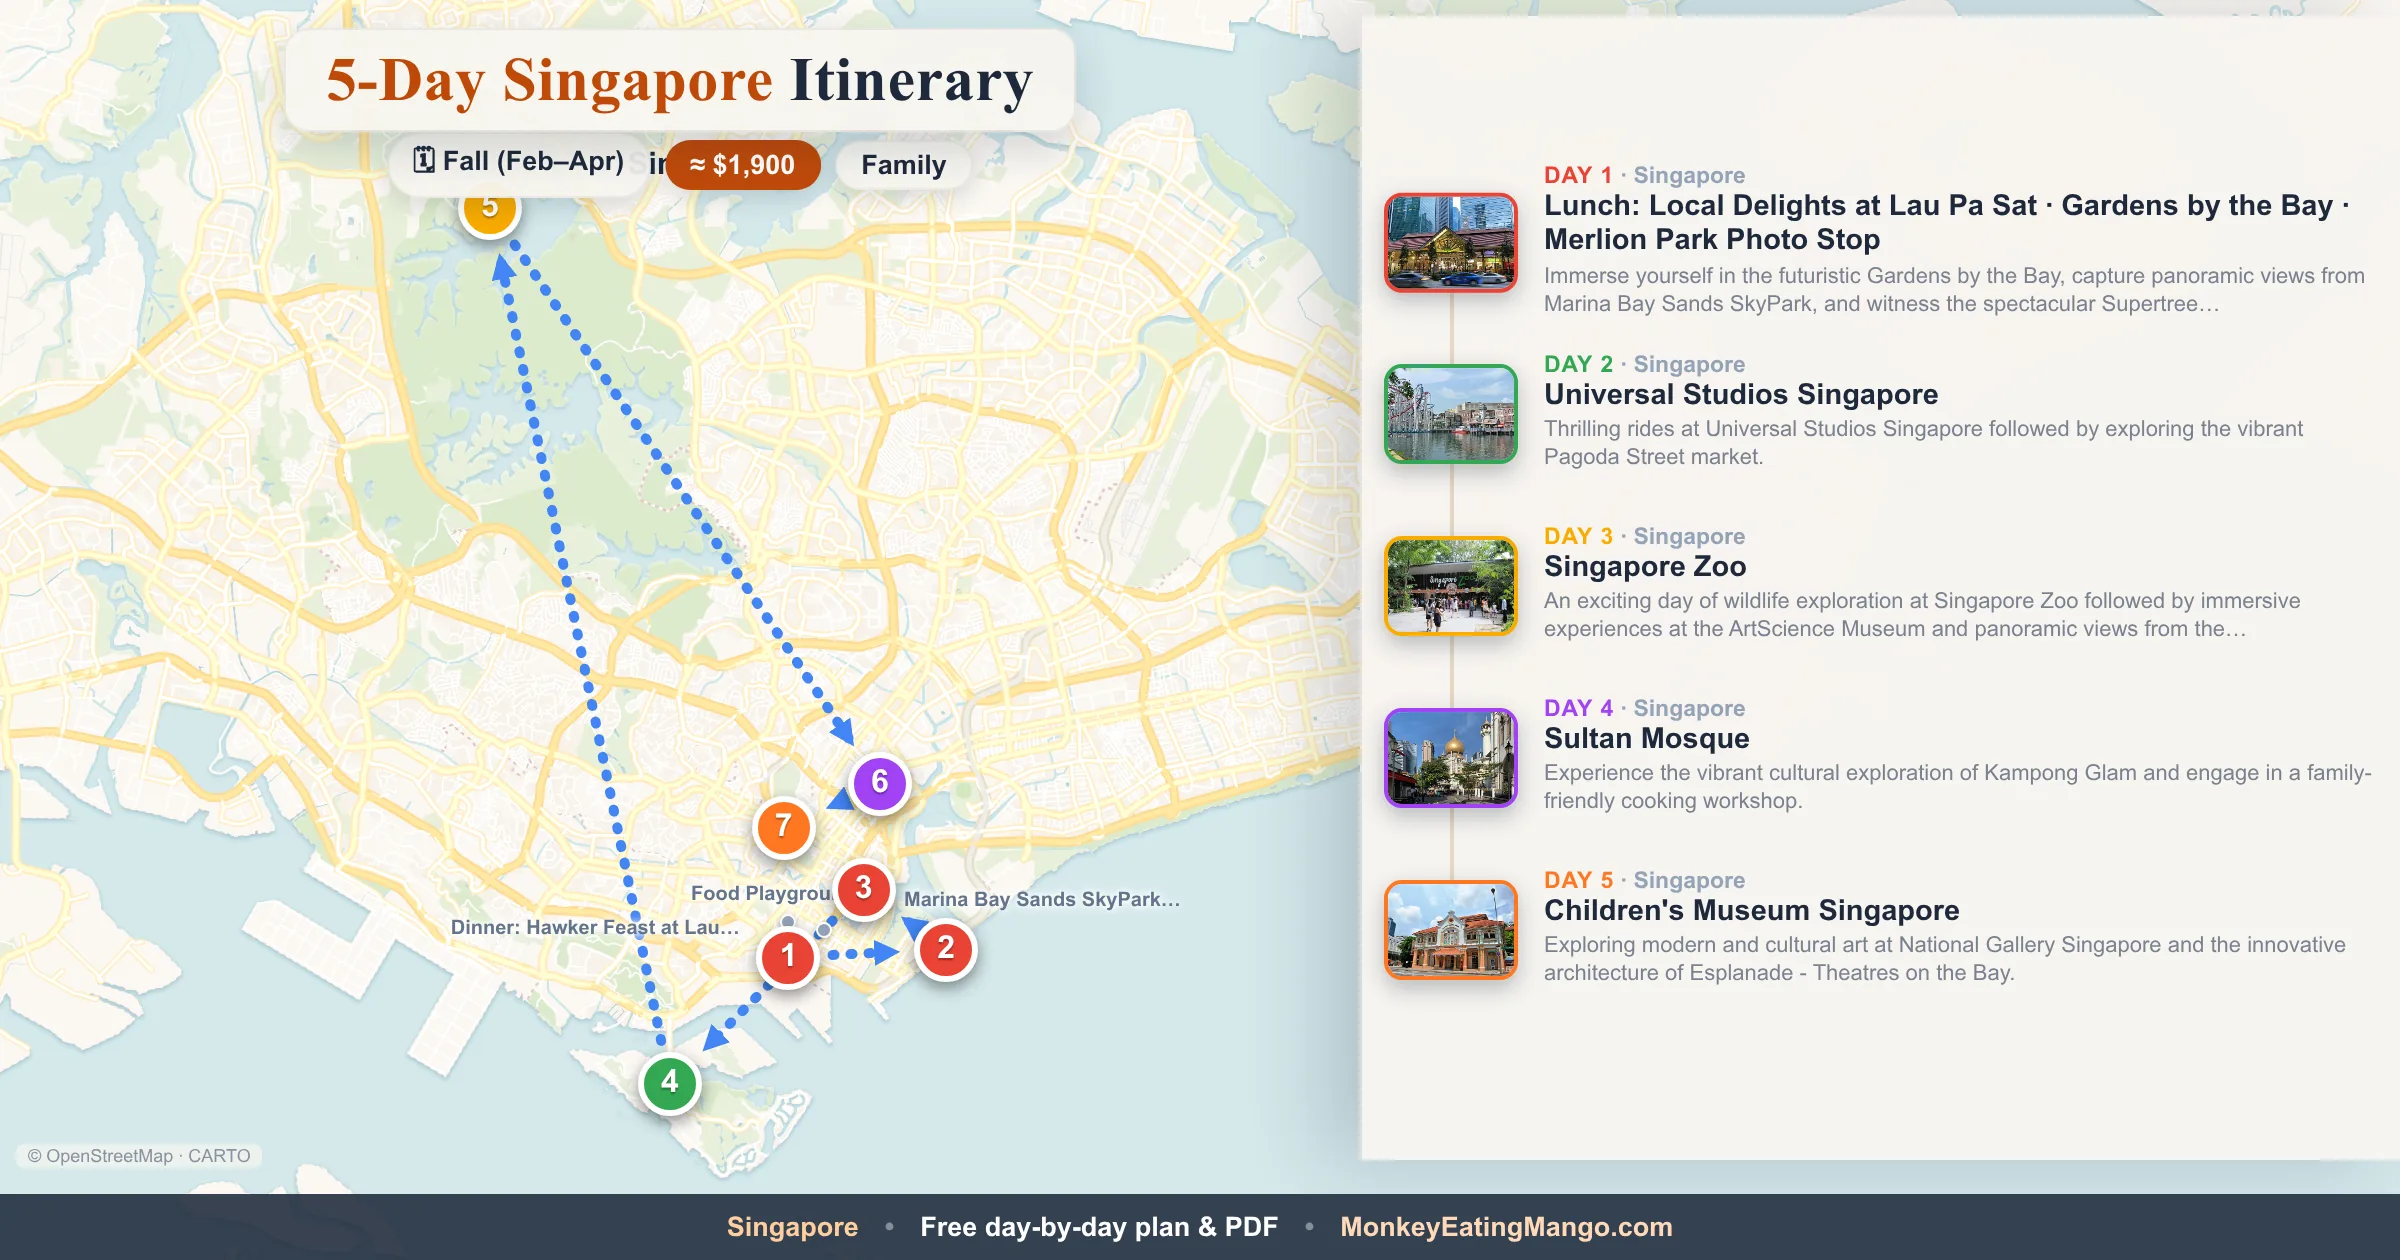The height and width of the screenshot is (1260, 2400).
Task: Click the calendar icon beside Fall
Action: click(424, 160)
